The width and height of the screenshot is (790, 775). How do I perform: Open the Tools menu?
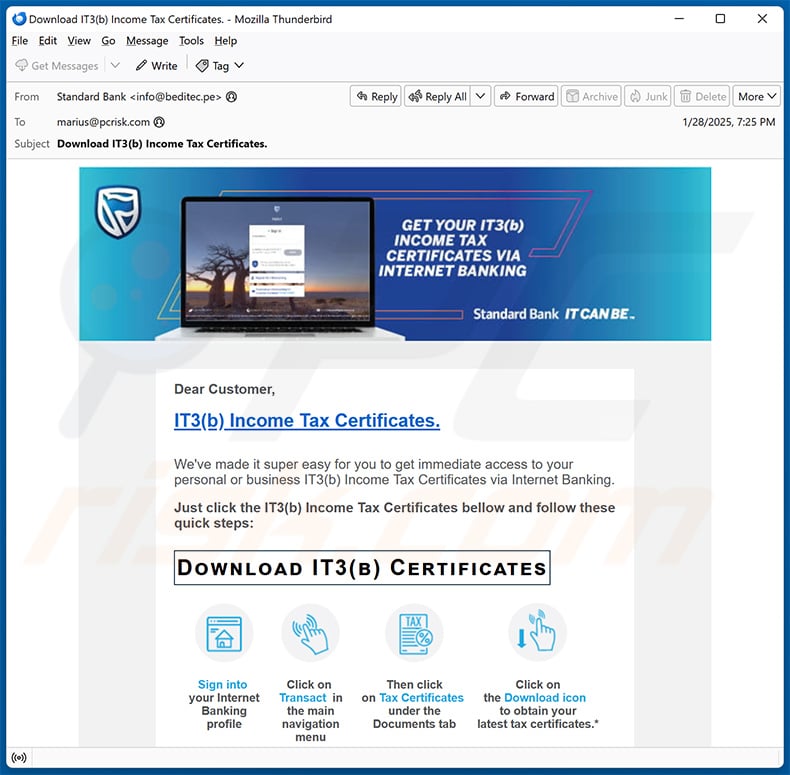click(191, 41)
